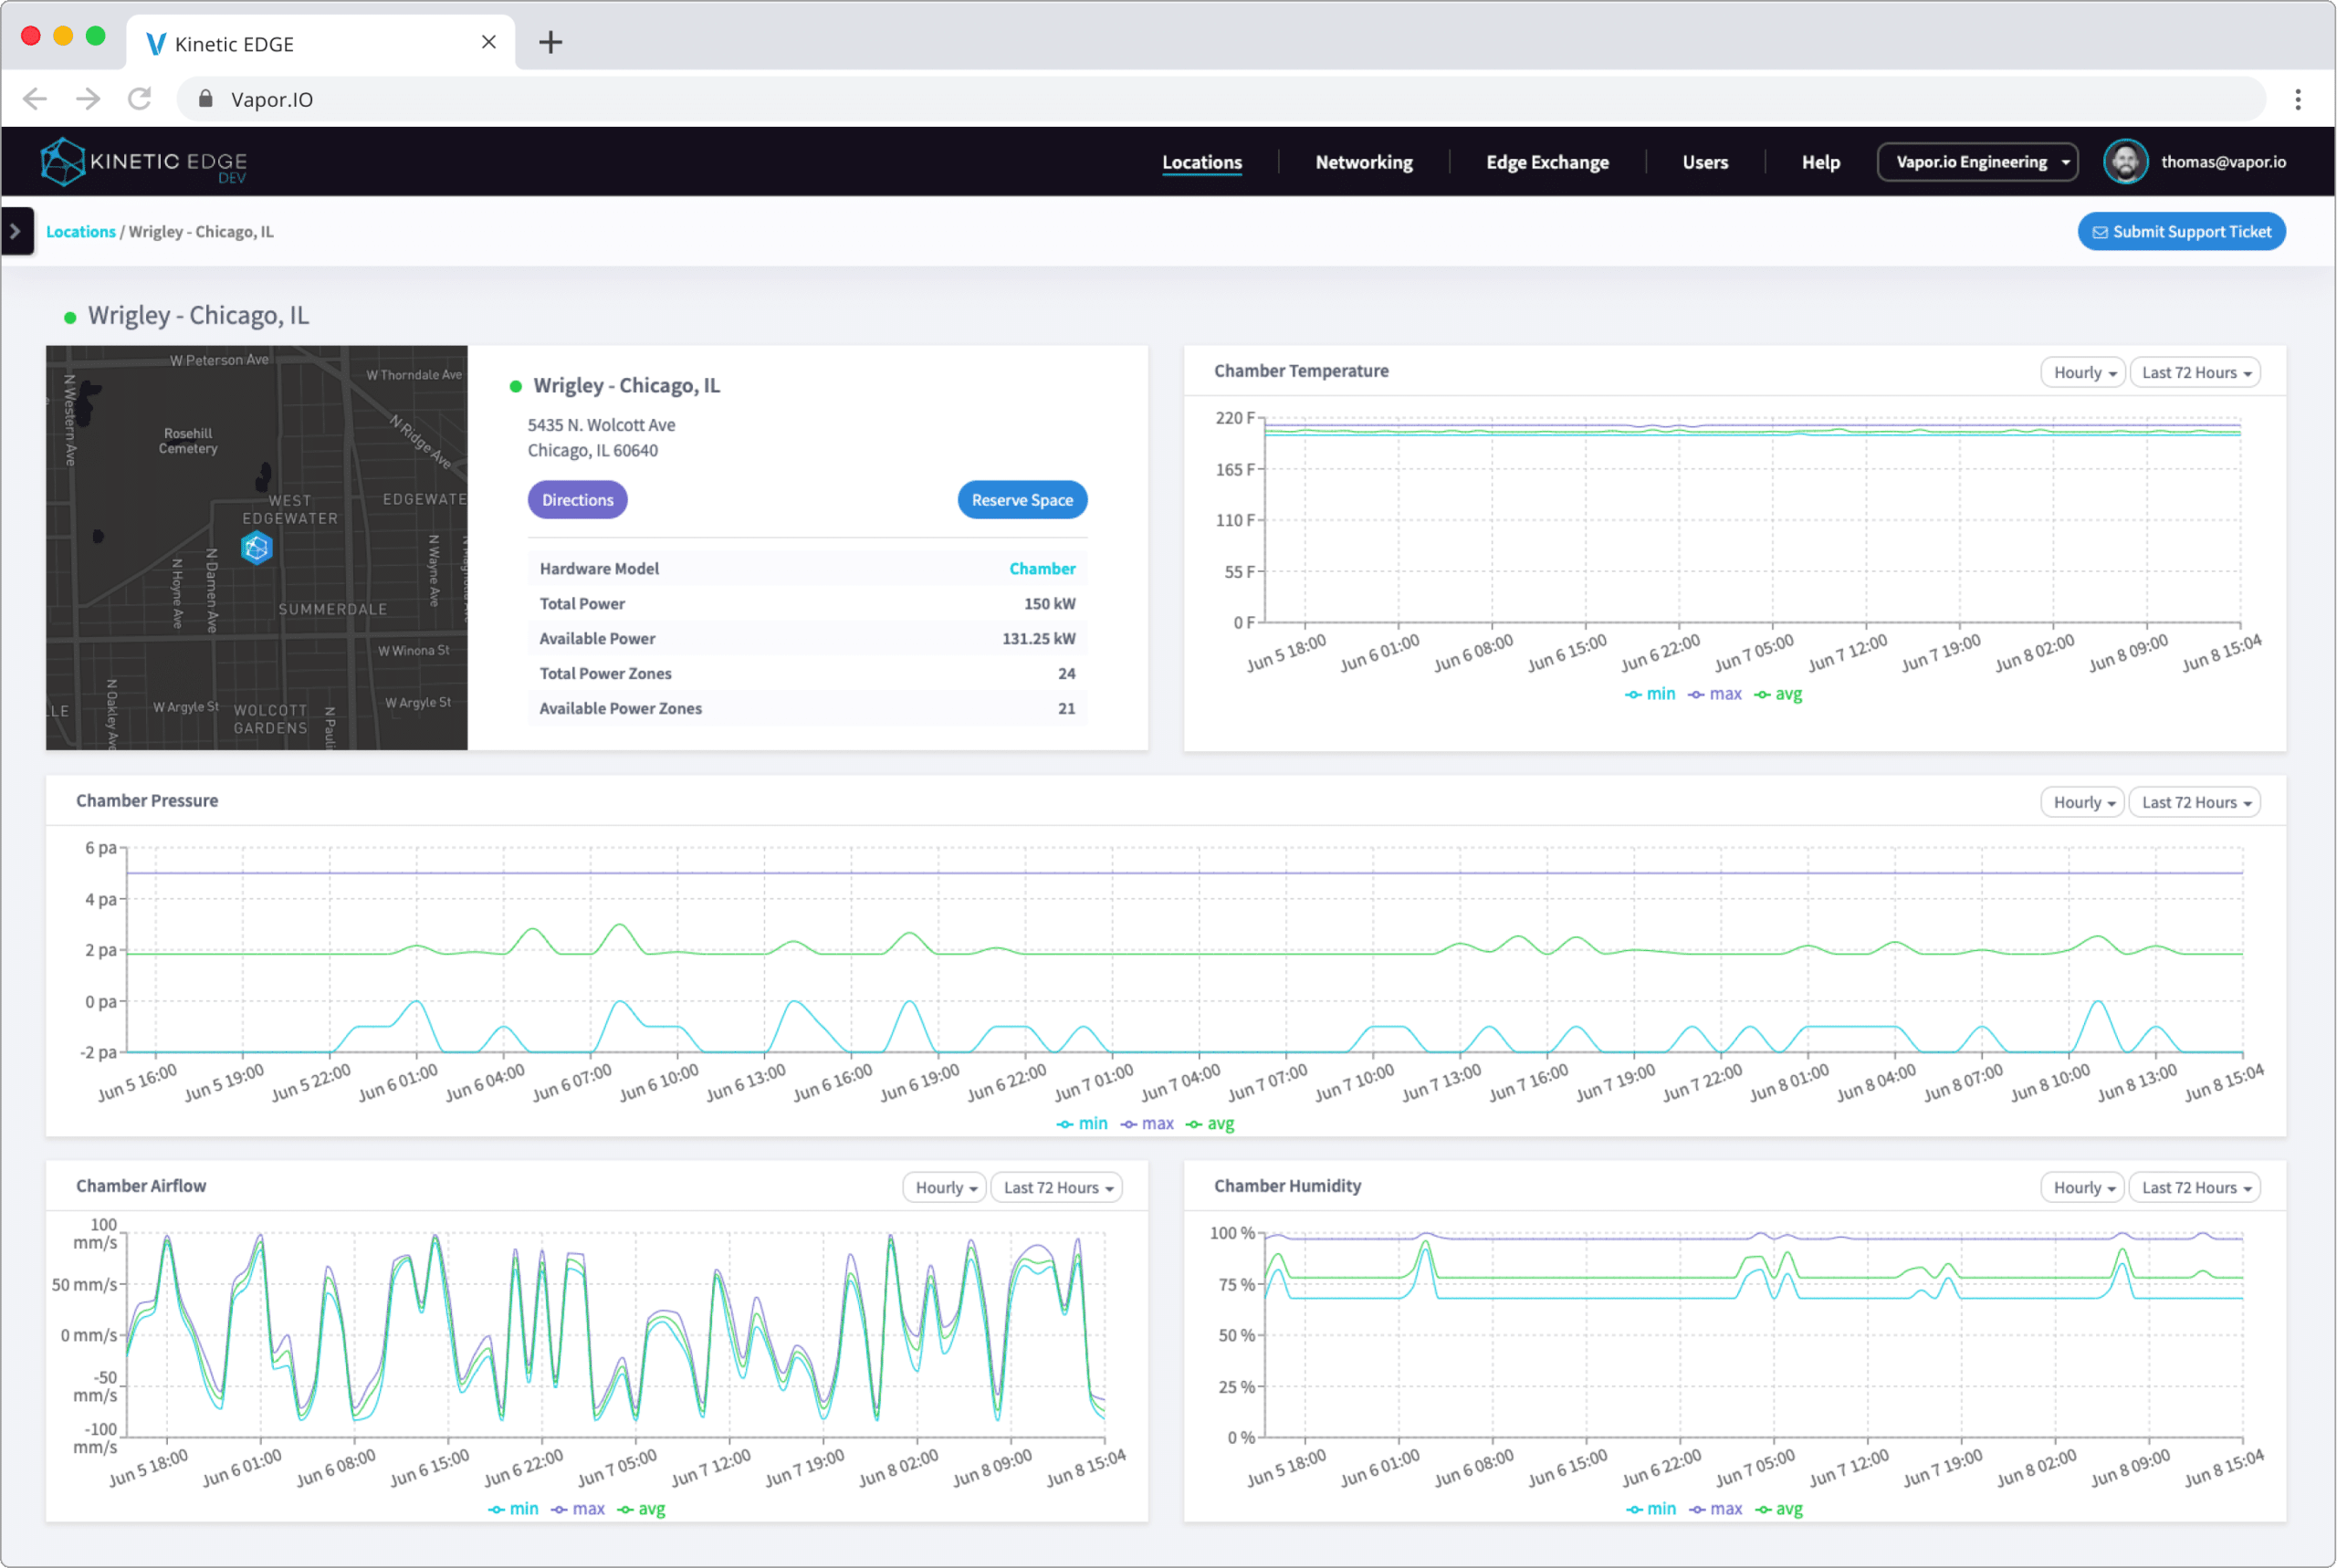Image resolution: width=2337 pixels, height=1568 pixels.
Task: Click the Reserve Space button
Action: coord(1022,500)
